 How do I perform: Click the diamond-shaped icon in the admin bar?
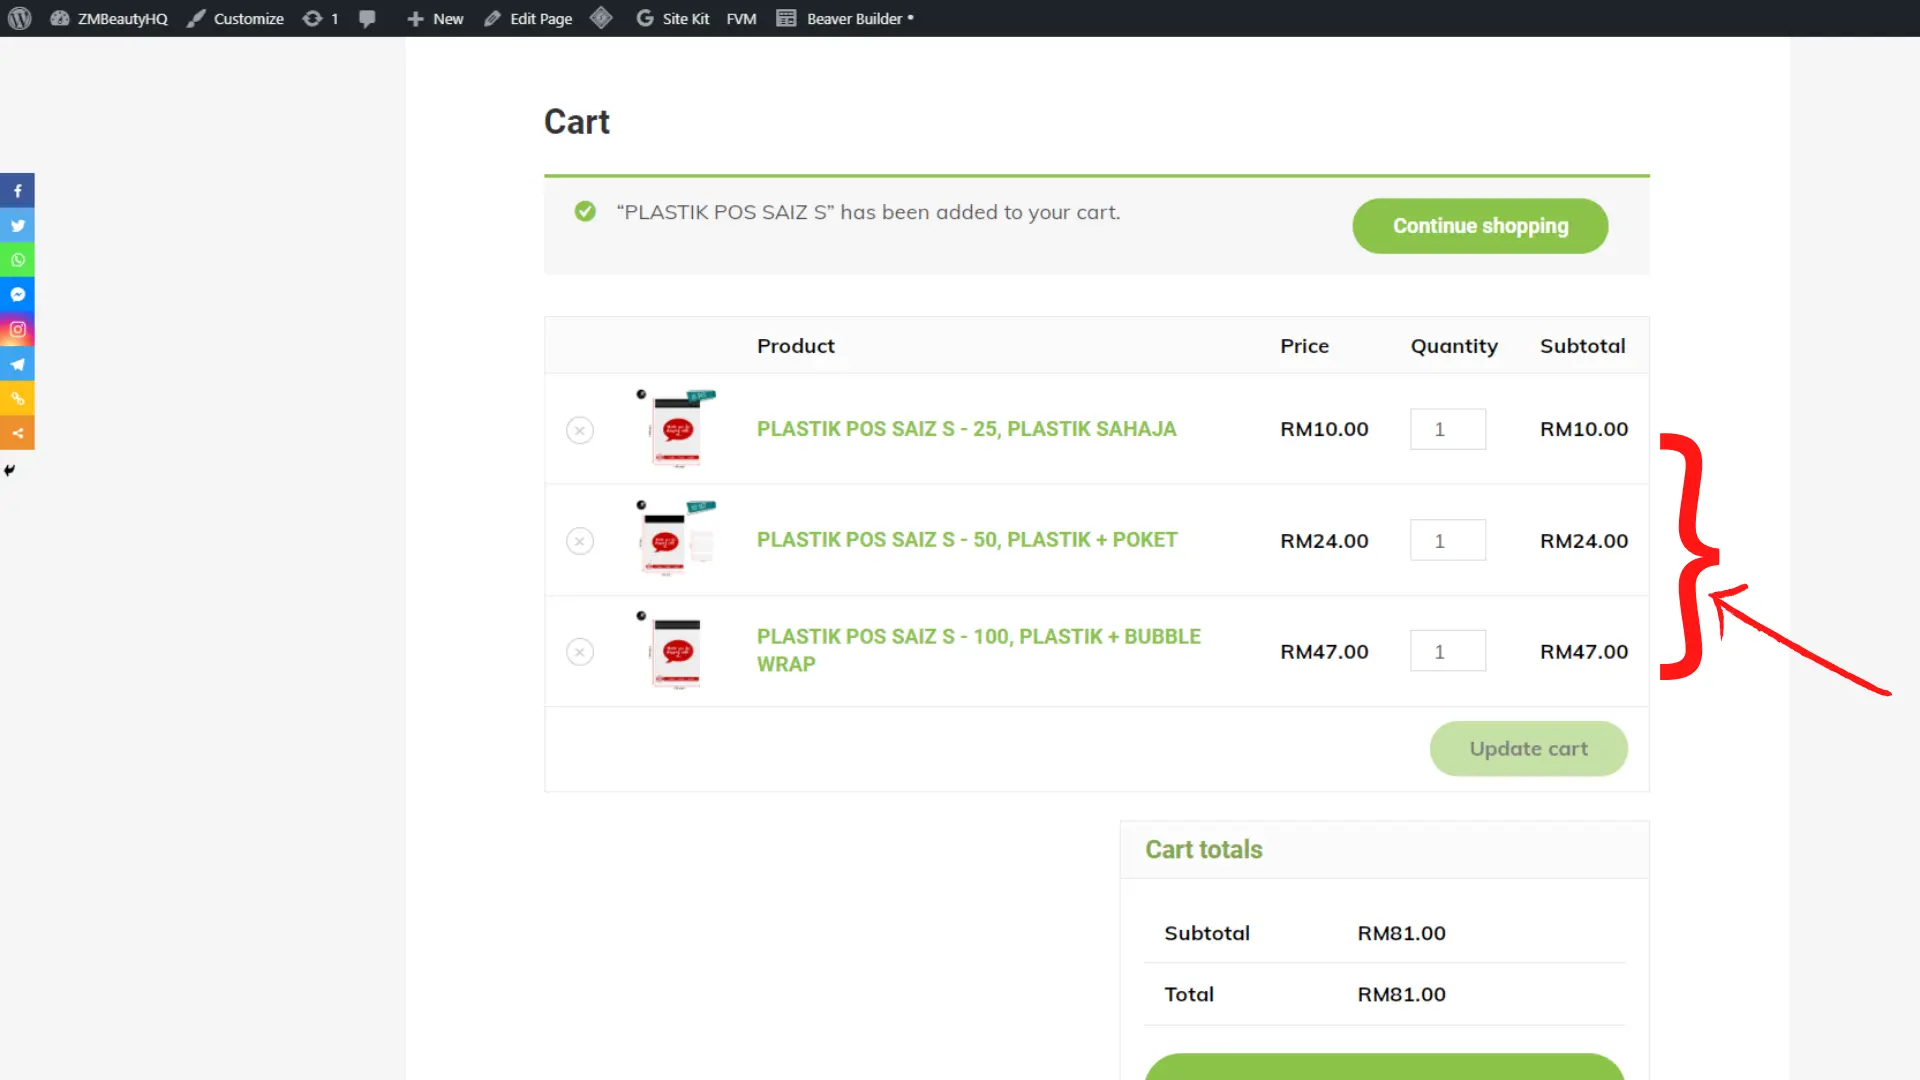[x=601, y=18]
